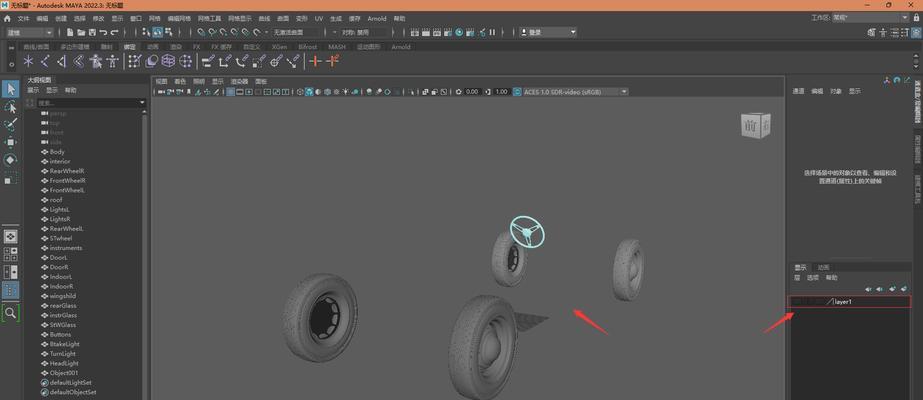Click the pause viewport IPR icon

click(x=492, y=32)
